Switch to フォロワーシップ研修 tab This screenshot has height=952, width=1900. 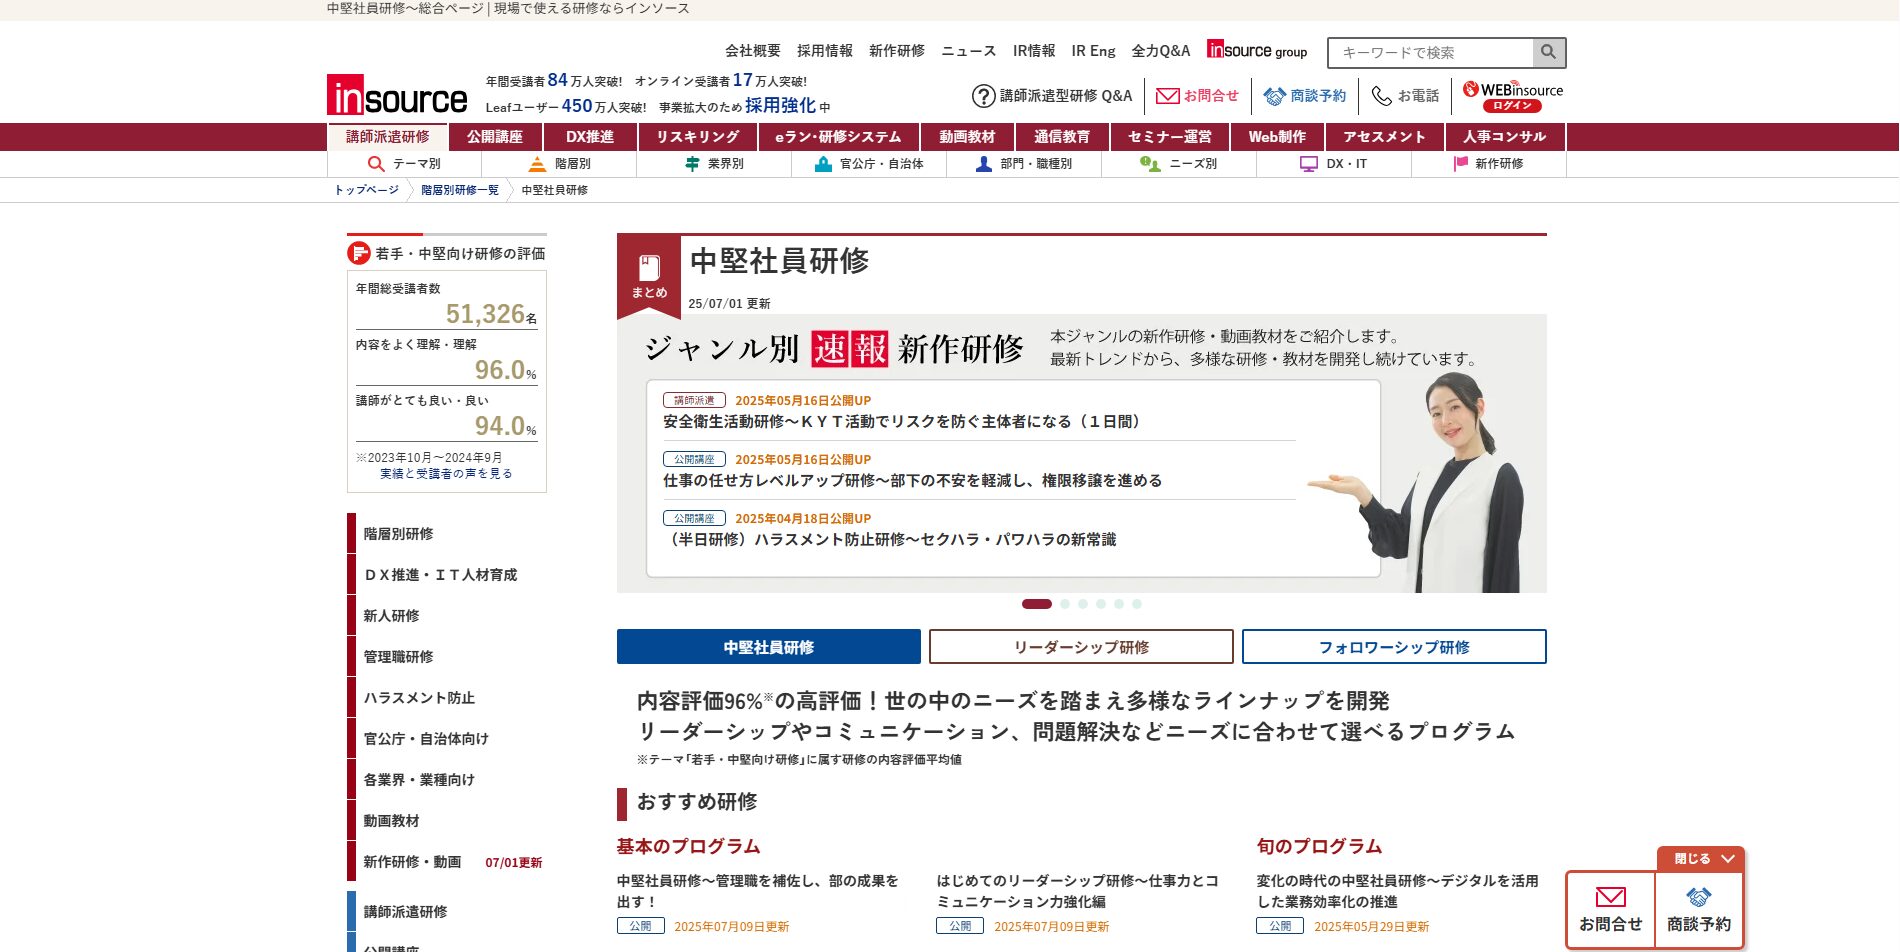coord(1393,647)
